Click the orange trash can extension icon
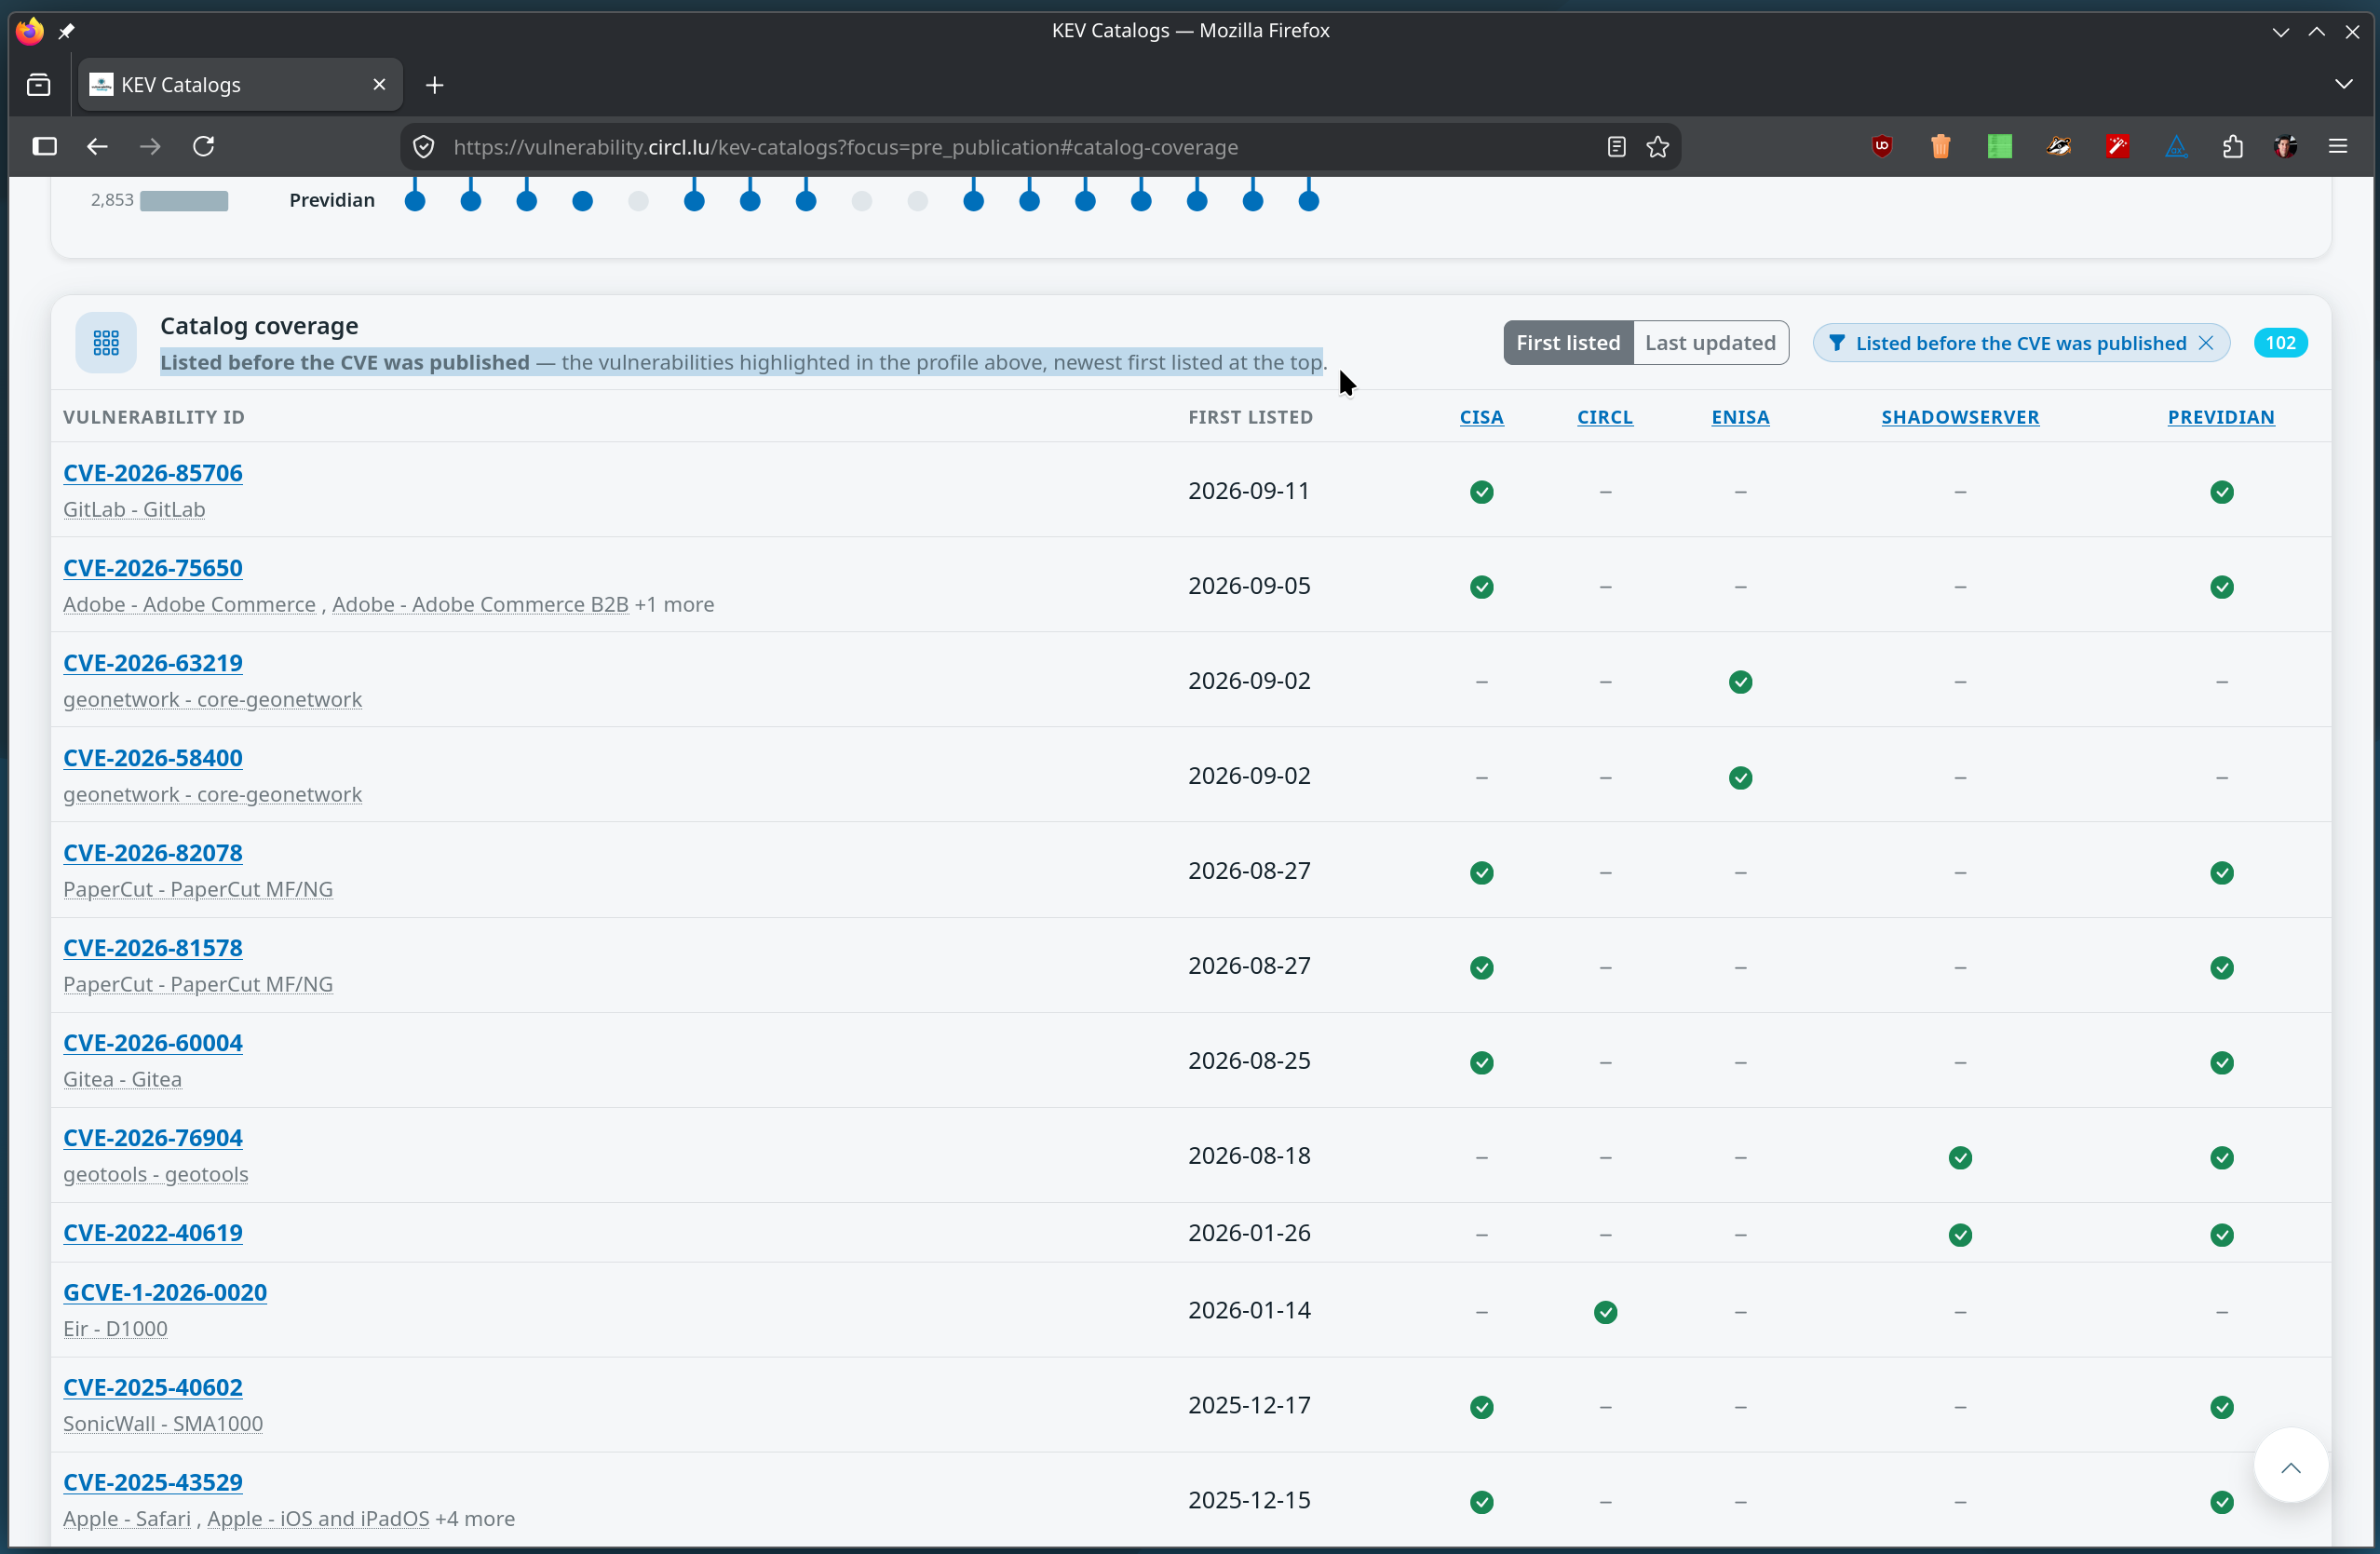Image resolution: width=2380 pixels, height=1554 pixels. click(x=1941, y=147)
